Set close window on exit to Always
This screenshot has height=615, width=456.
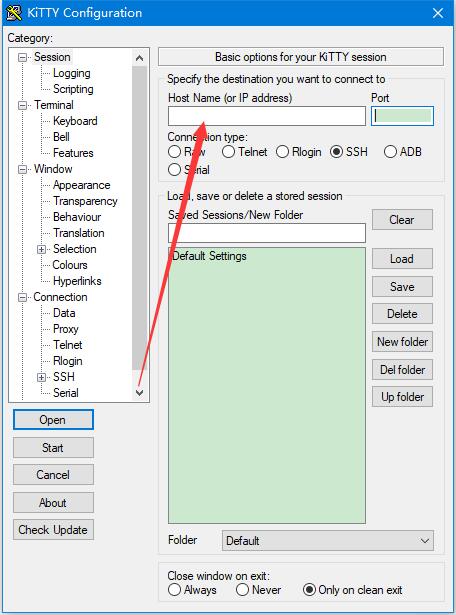coord(174,590)
